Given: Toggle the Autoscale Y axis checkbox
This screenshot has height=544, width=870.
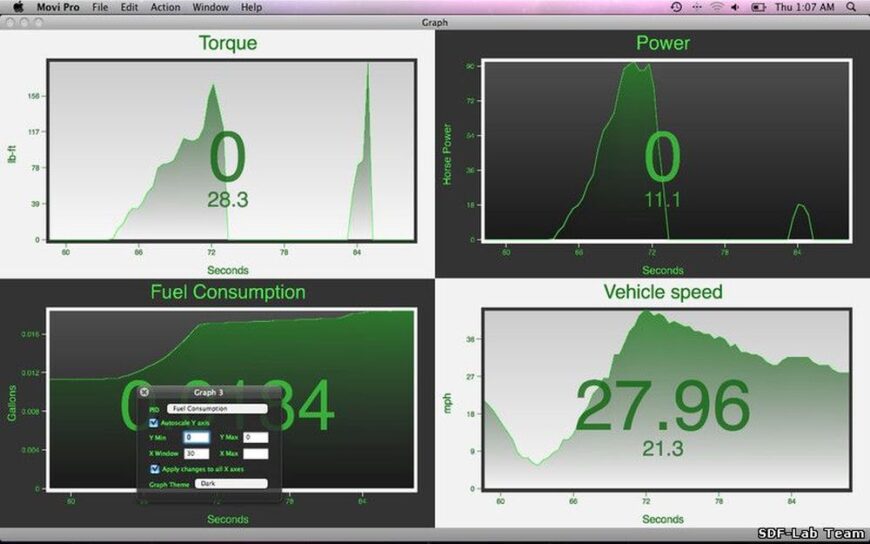Looking at the screenshot, I should click(154, 423).
